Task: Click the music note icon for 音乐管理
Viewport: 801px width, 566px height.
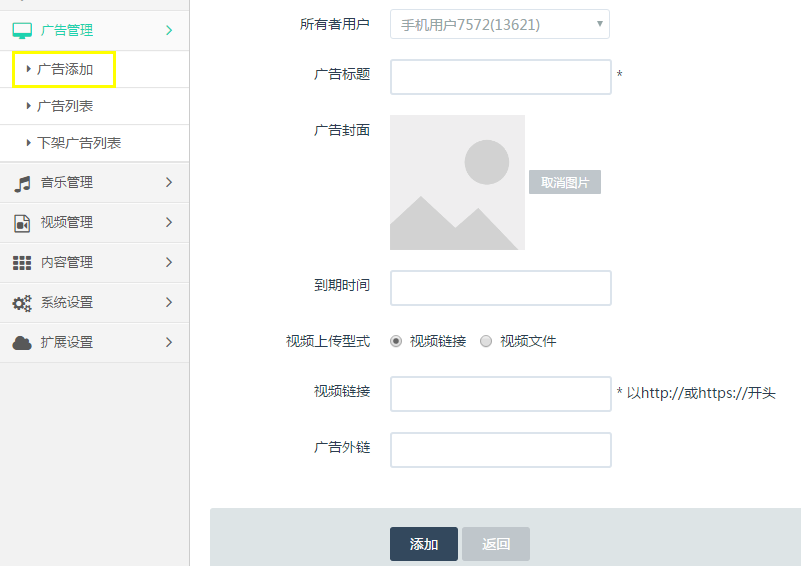Action: (22, 183)
